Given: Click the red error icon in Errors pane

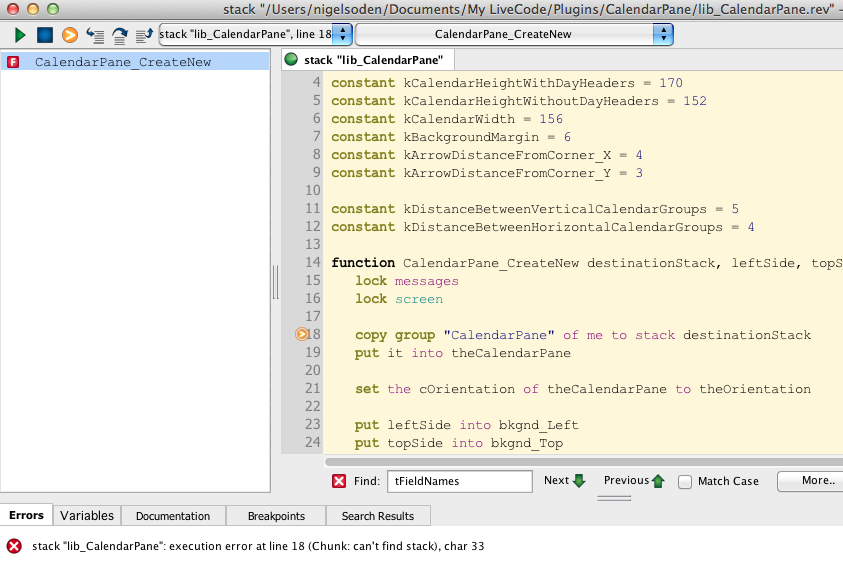Looking at the screenshot, I should pos(14,546).
